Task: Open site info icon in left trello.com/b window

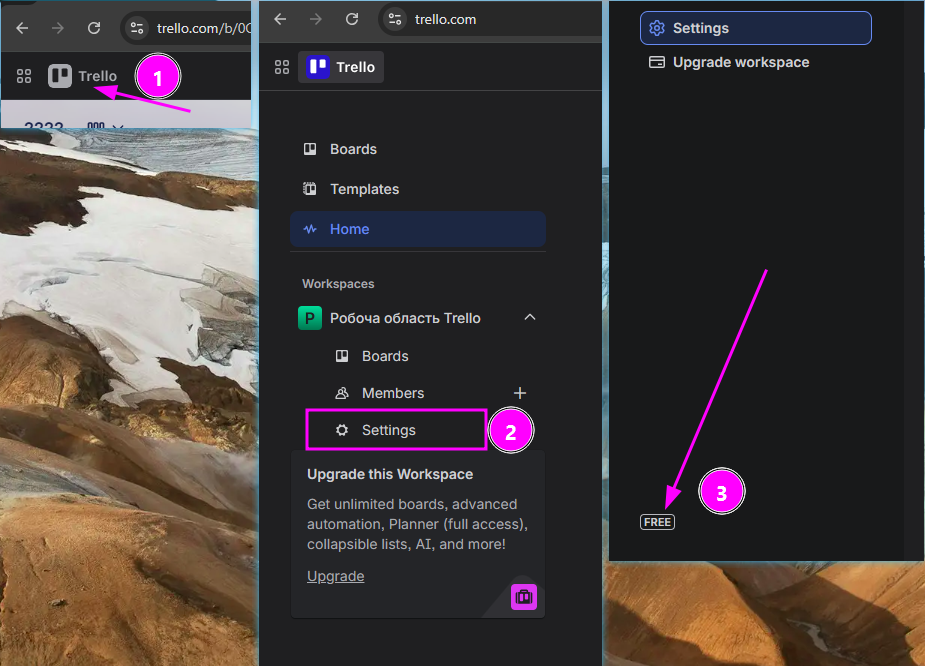Action: tap(137, 28)
